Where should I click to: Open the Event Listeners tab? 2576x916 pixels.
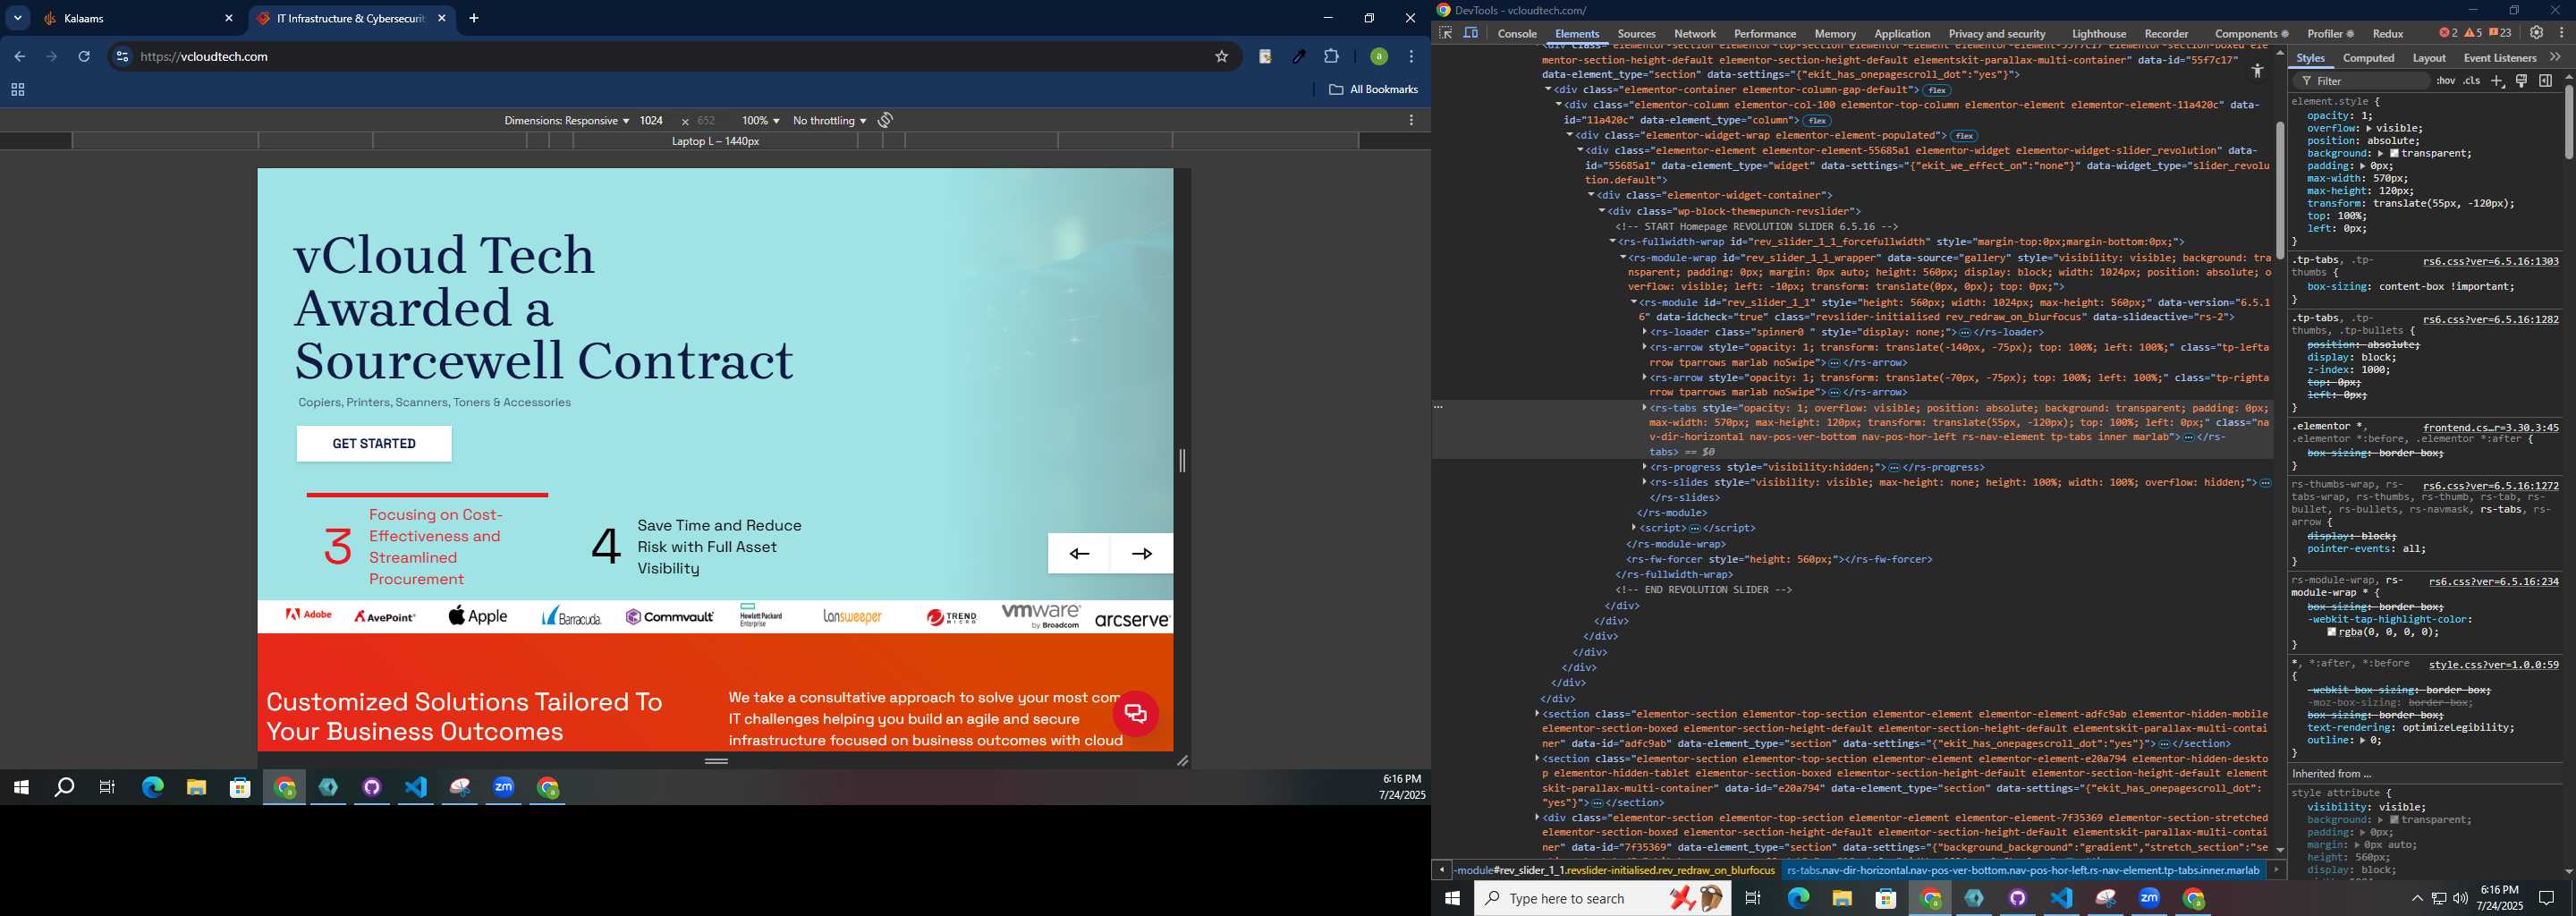2500,58
